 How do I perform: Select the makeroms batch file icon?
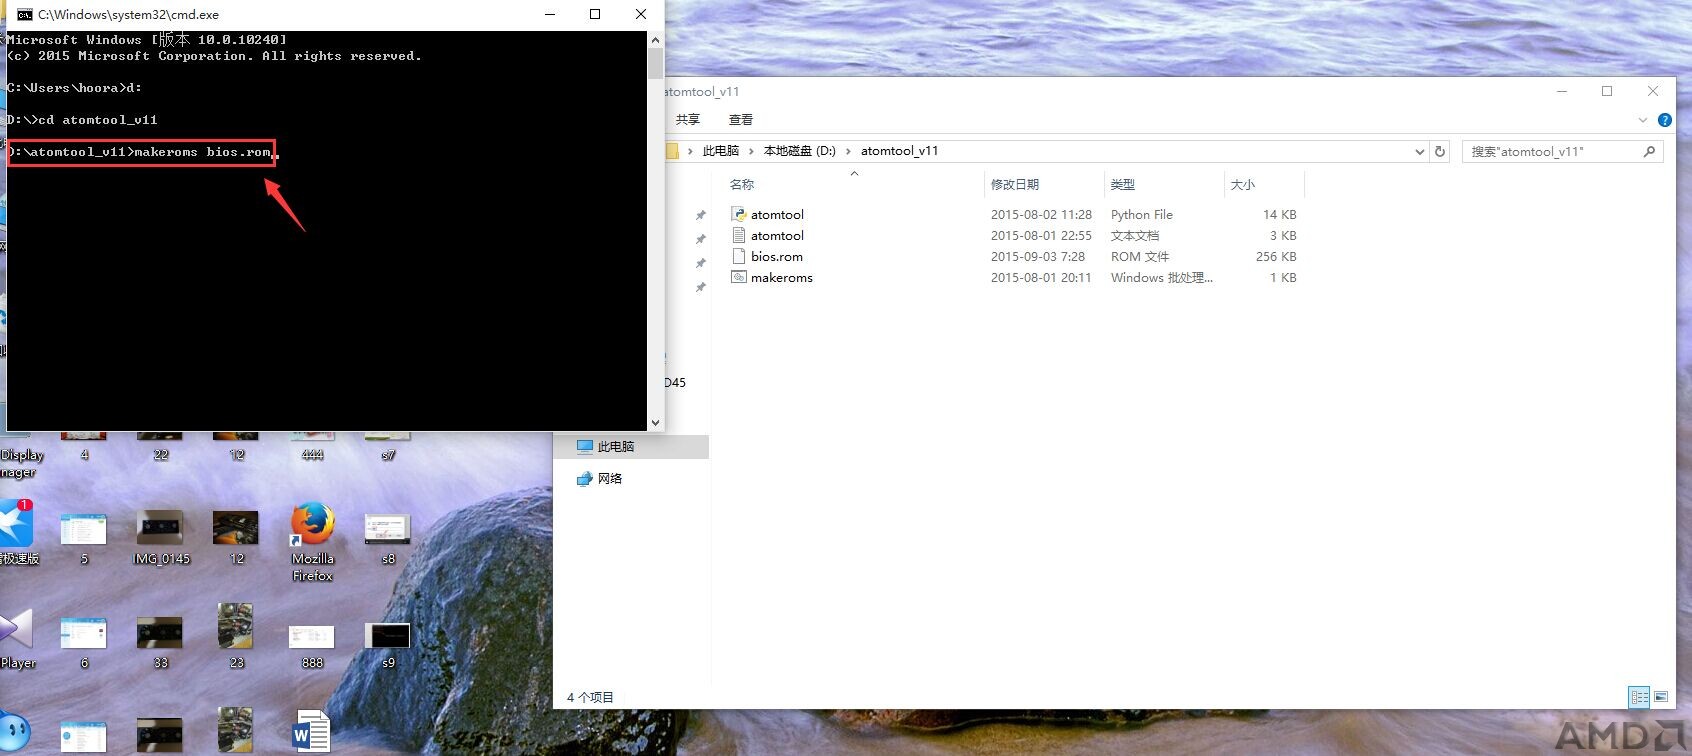(739, 277)
